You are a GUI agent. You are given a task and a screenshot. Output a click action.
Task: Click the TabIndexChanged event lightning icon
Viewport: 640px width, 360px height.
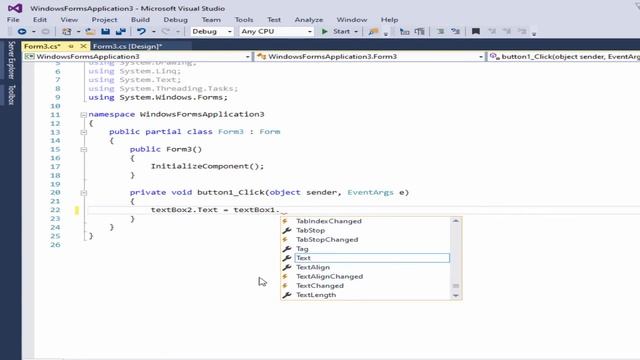click(x=286, y=221)
